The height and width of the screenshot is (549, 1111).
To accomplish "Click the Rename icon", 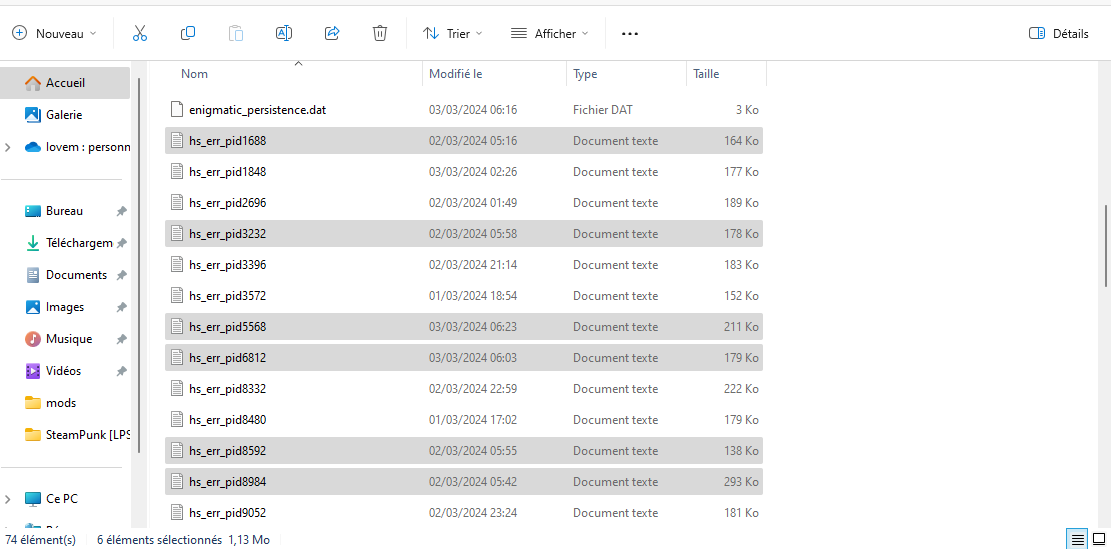I will click(284, 33).
